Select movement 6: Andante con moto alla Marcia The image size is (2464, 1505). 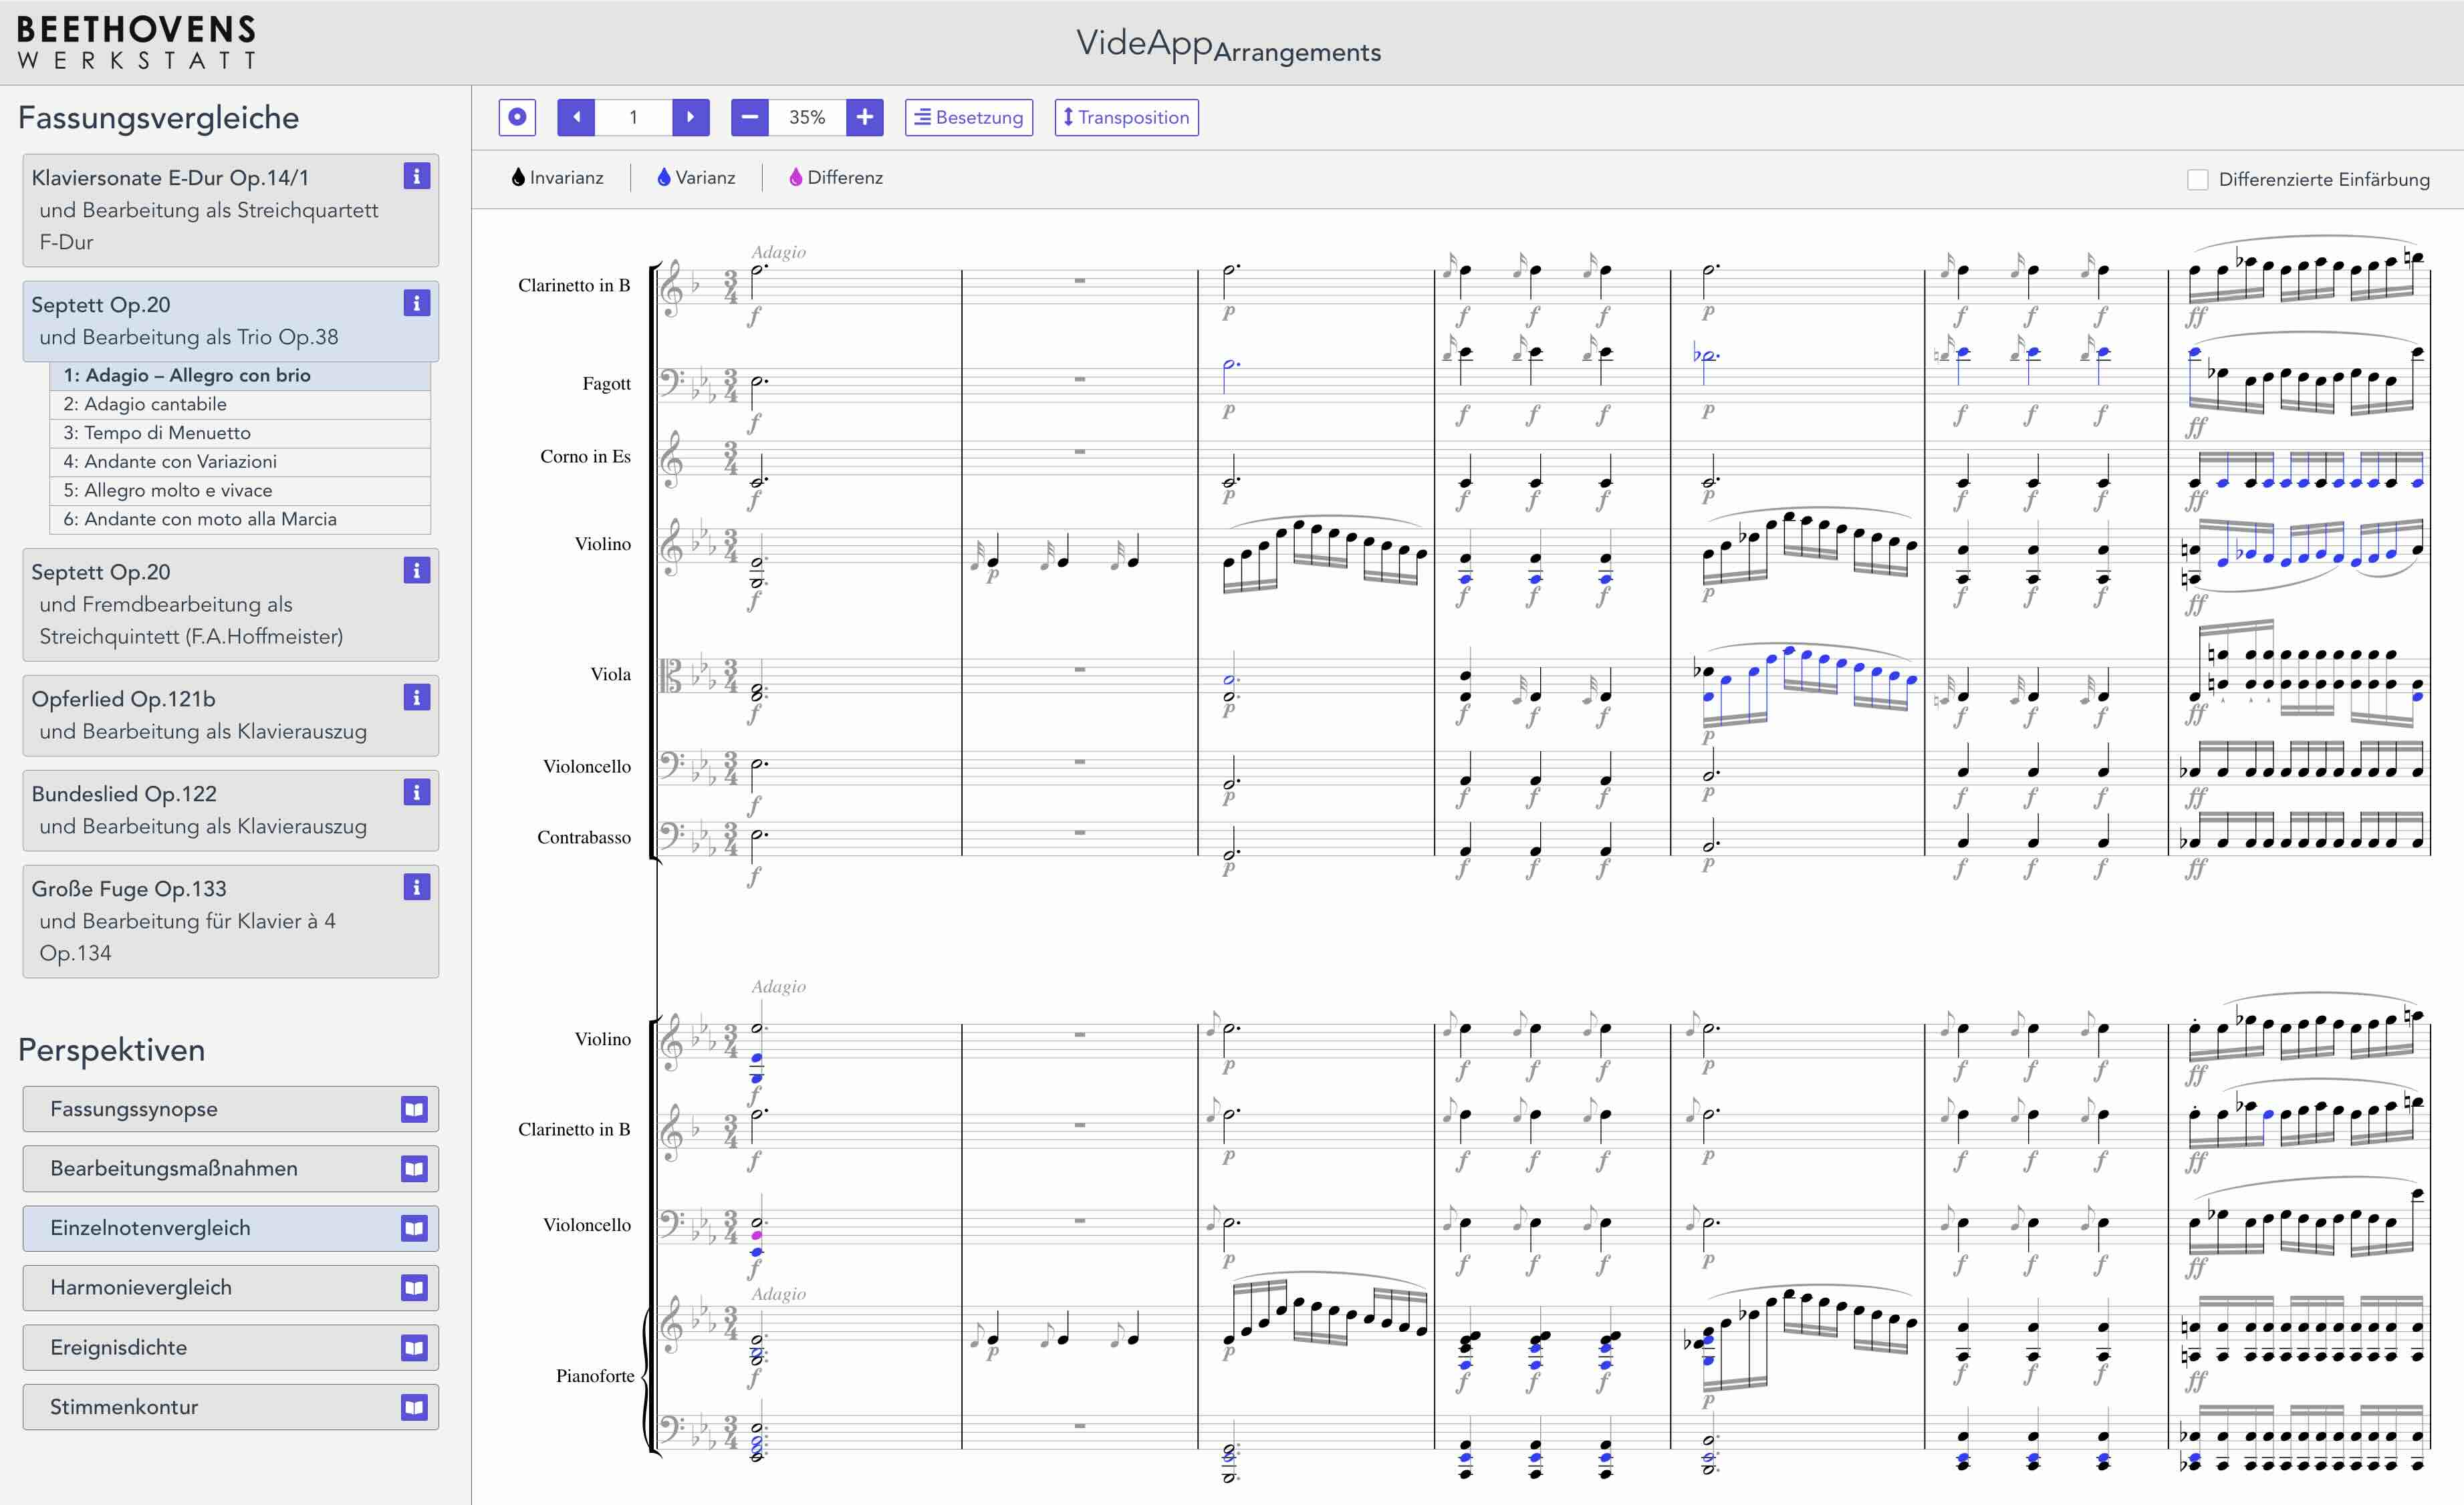pyautogui.click(x=240, y=519)
